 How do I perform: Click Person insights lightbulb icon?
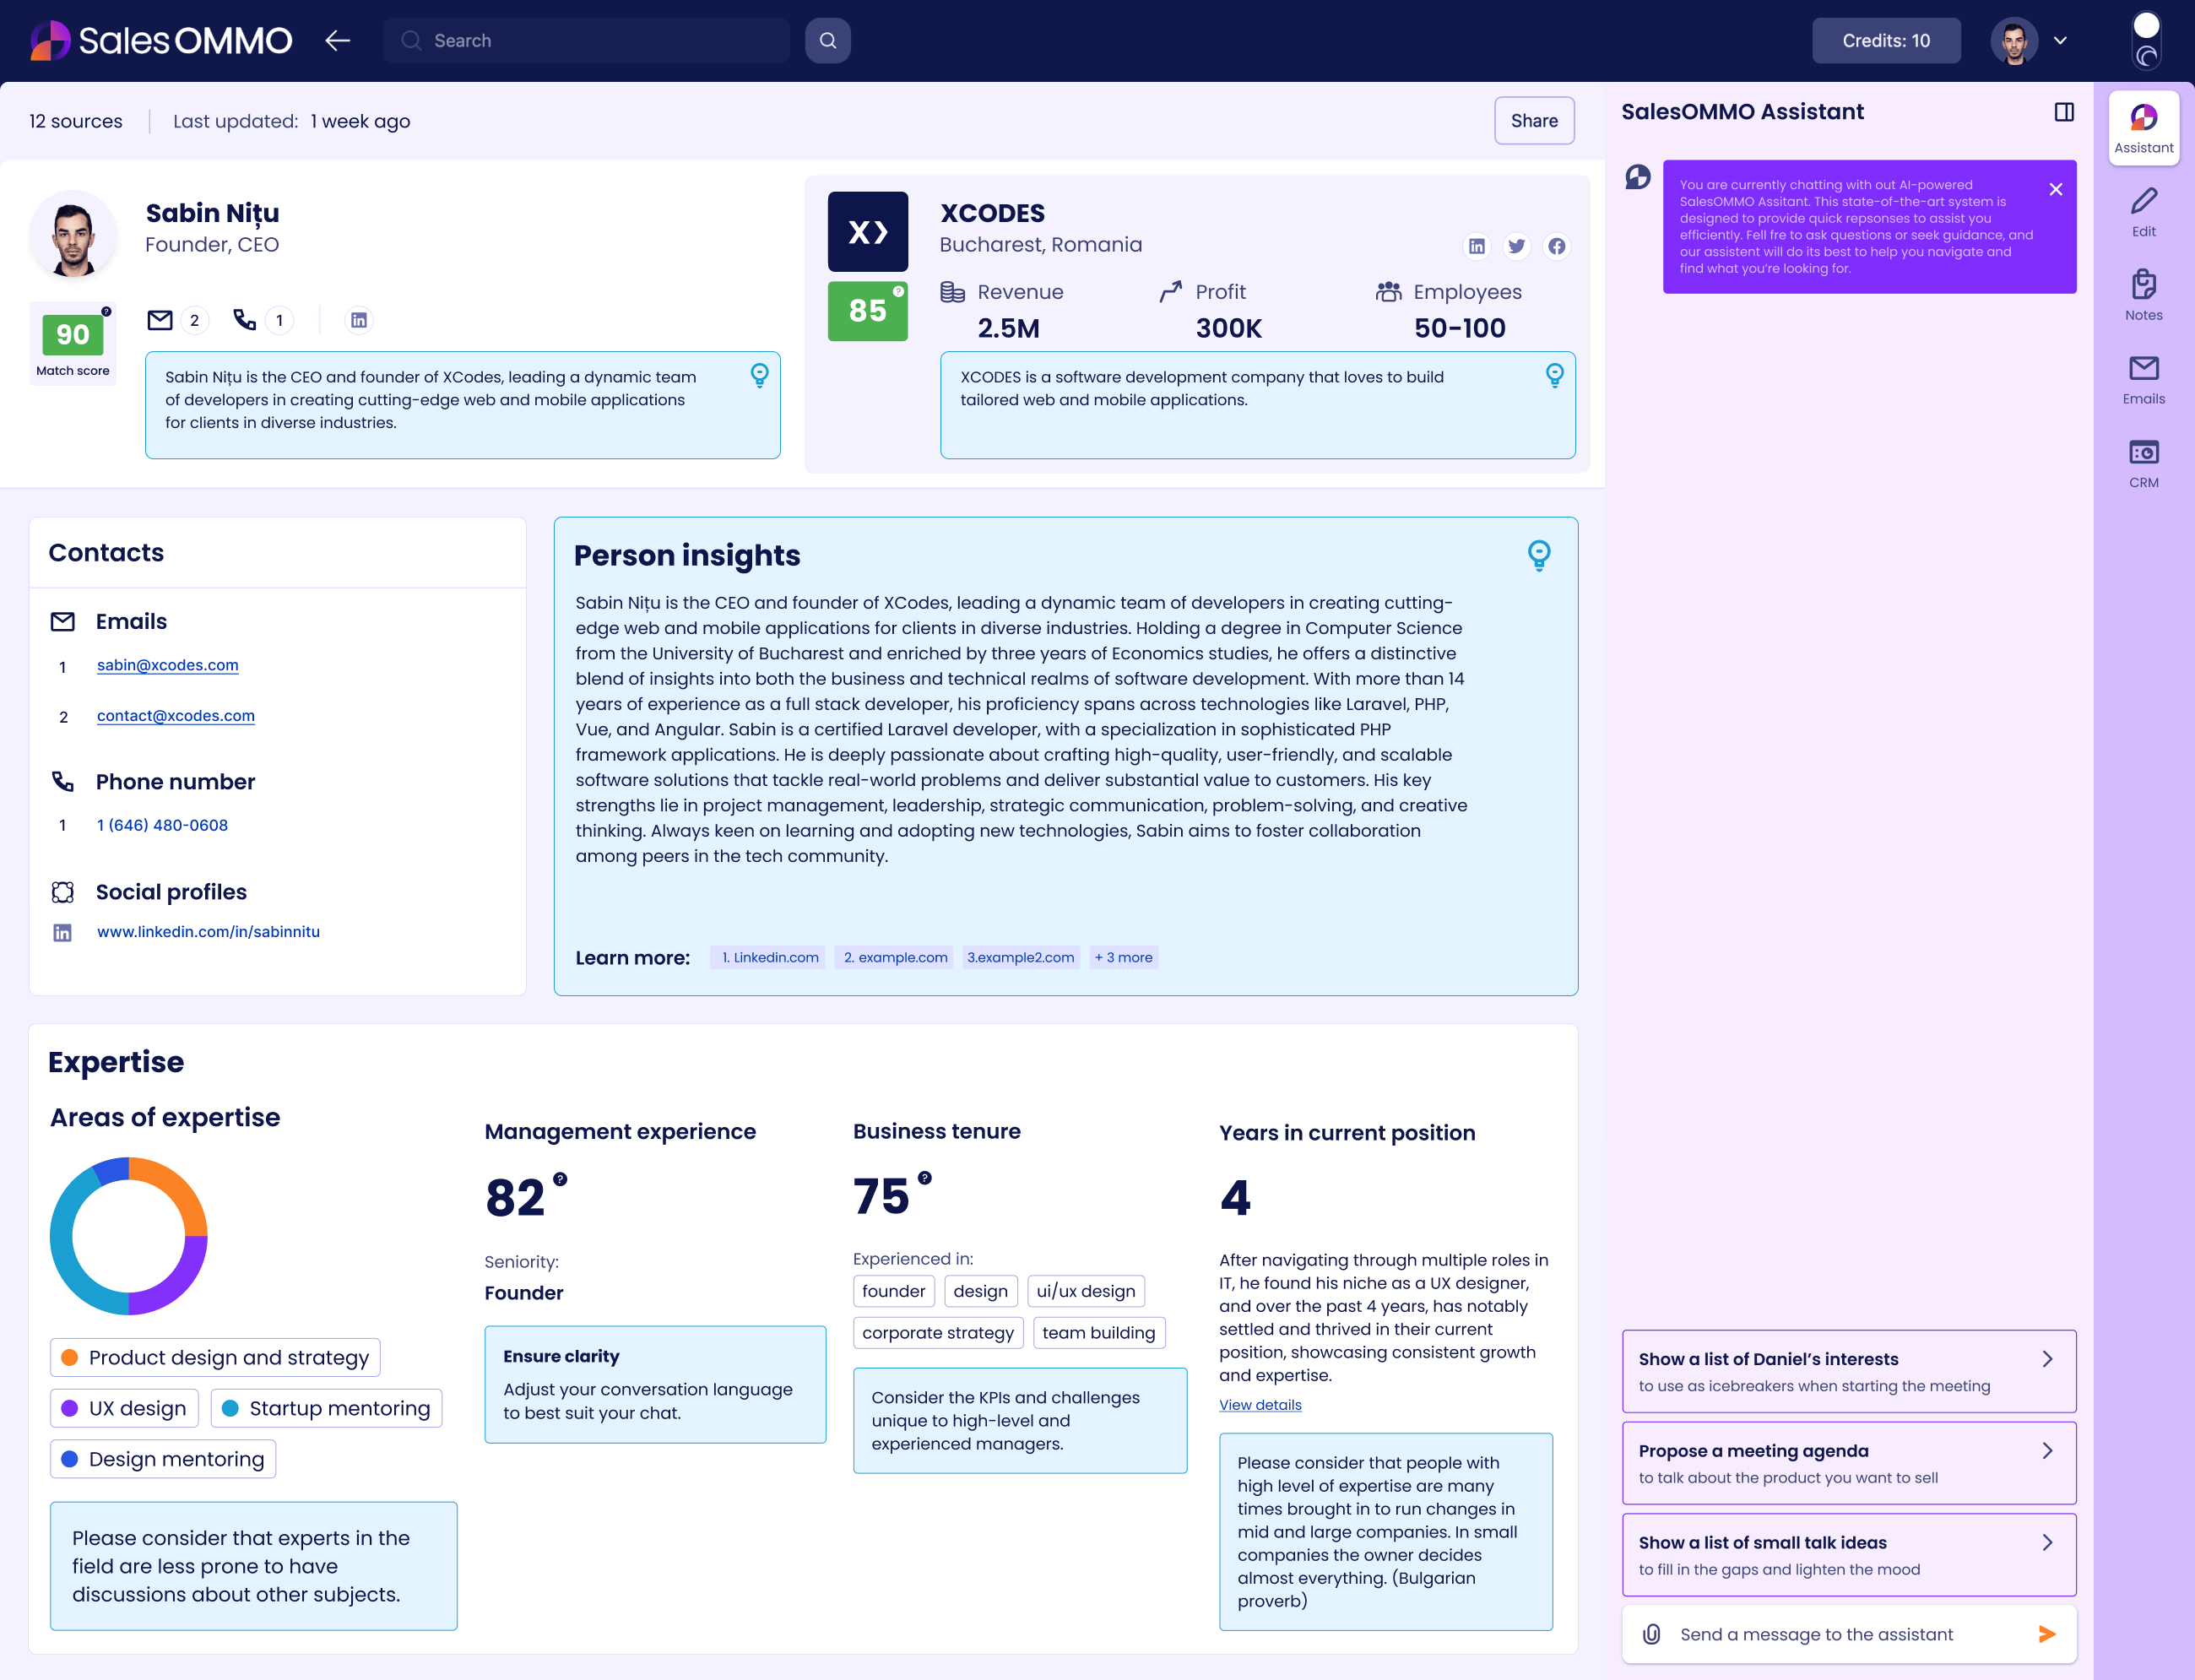[1538, 555]
